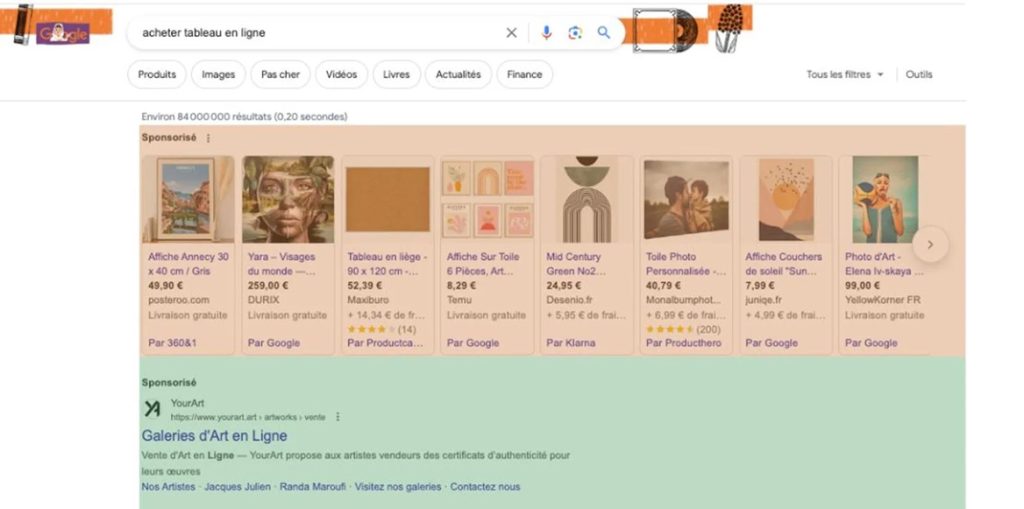Image resolution: width=1024 pixels, height=509 pixels.
Task: Click the Par 360&1 attribution link
Action: 172,343
